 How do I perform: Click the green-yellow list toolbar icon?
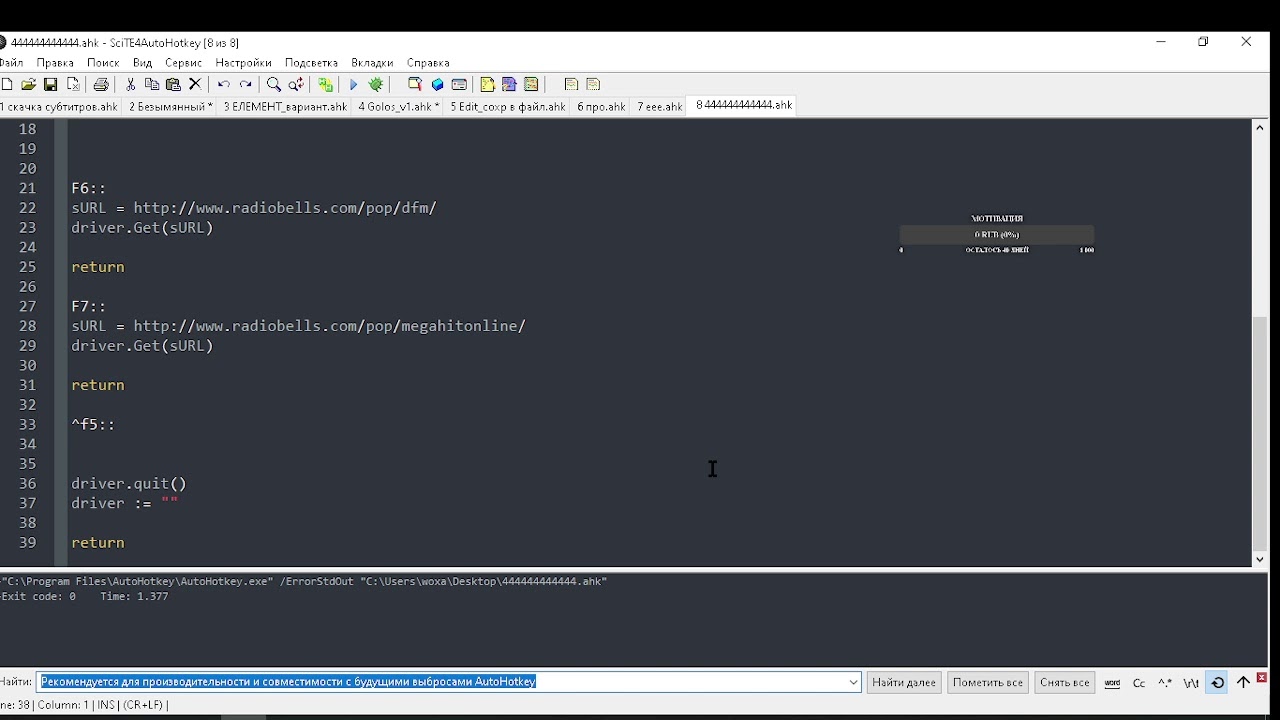(532, 85)
